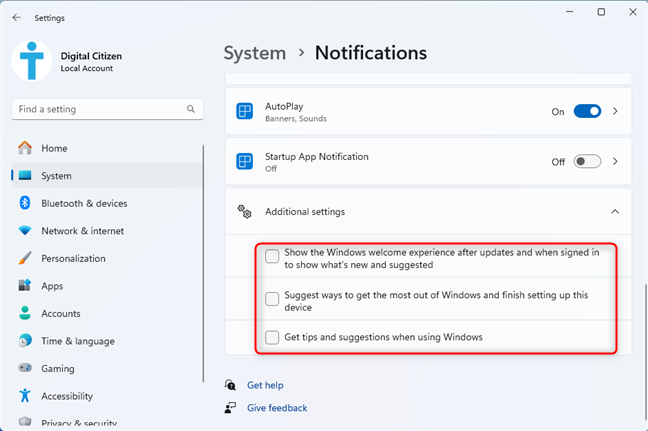The height and width of the screenshot is (431, 648).
Task: Click the Additional settings label
Action: (305, 212)
